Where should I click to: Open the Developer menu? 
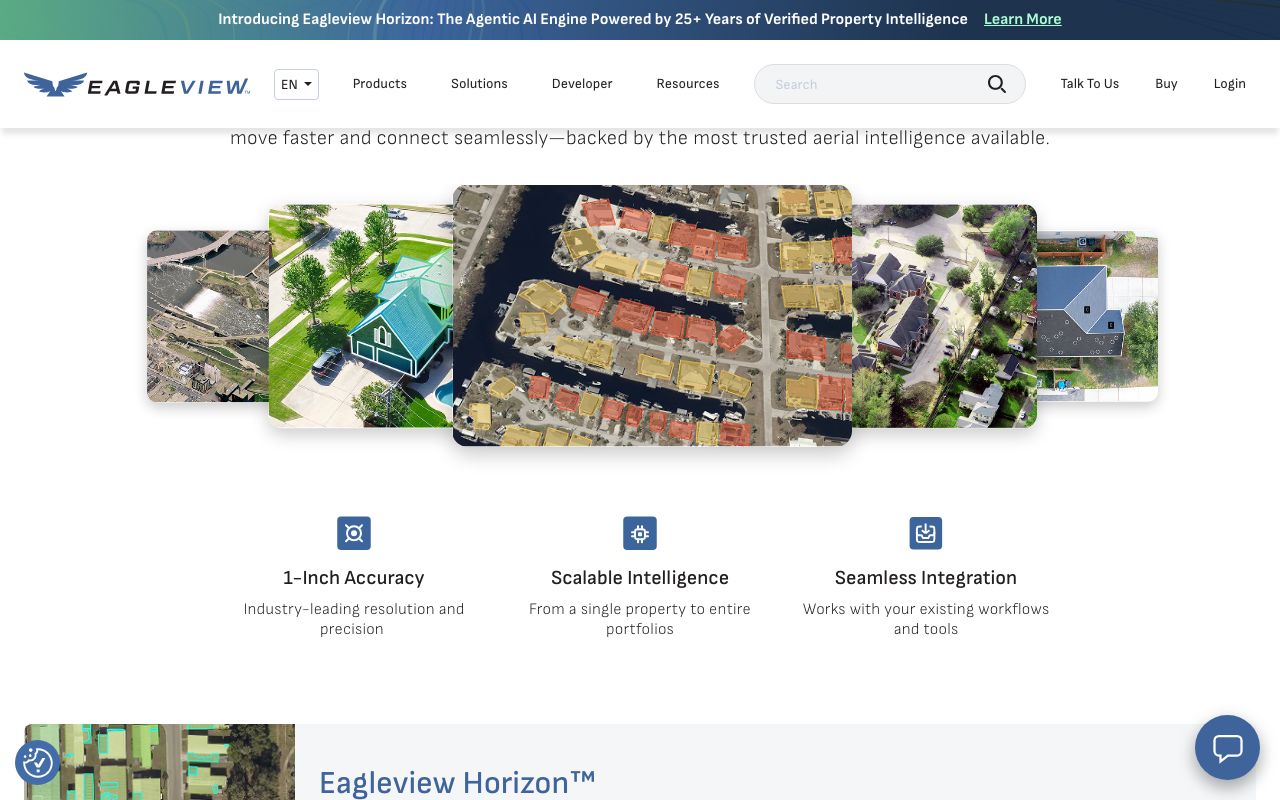(582, 84)
